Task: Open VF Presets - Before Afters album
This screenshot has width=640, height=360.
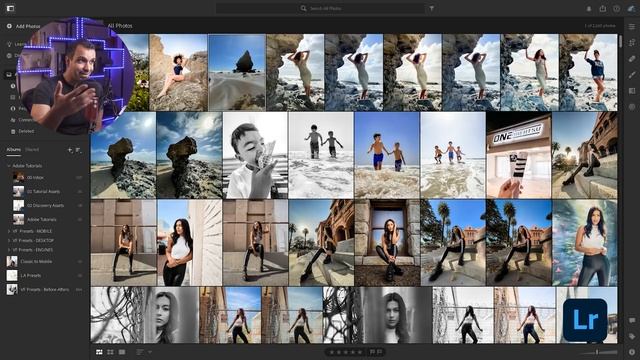Action: coord(45,289)
